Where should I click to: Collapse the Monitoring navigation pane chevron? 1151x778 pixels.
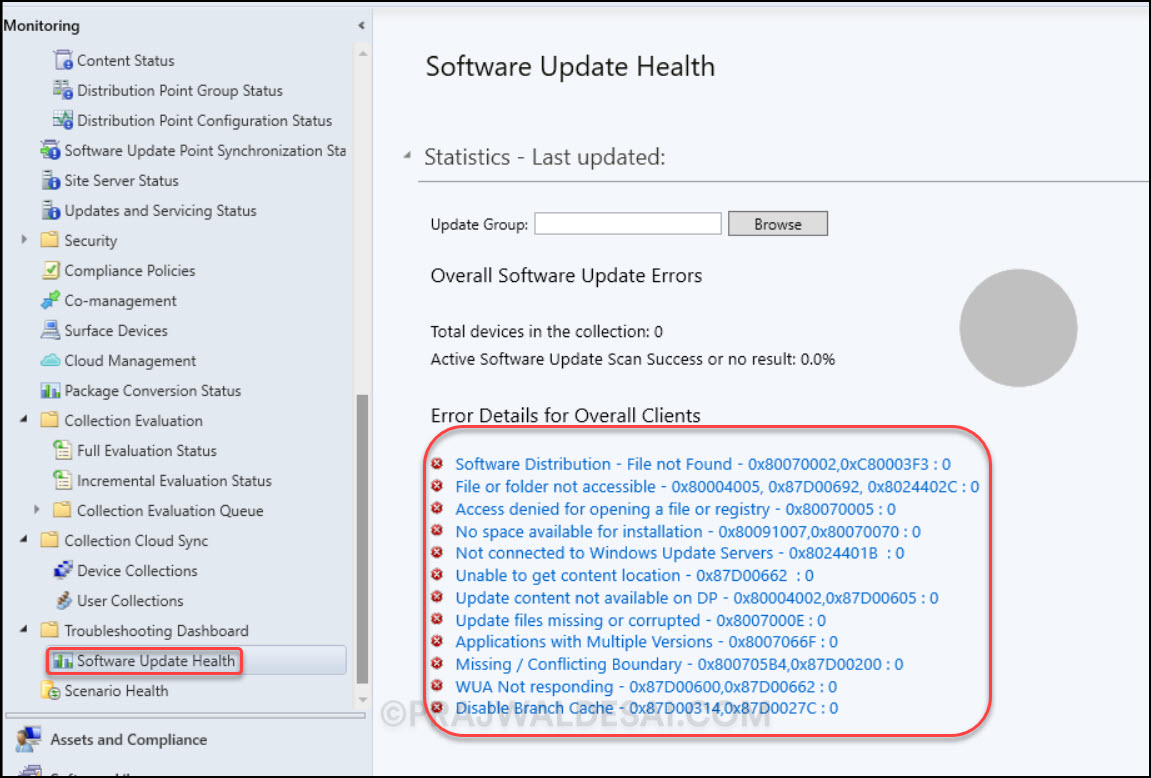click(361, 26)
